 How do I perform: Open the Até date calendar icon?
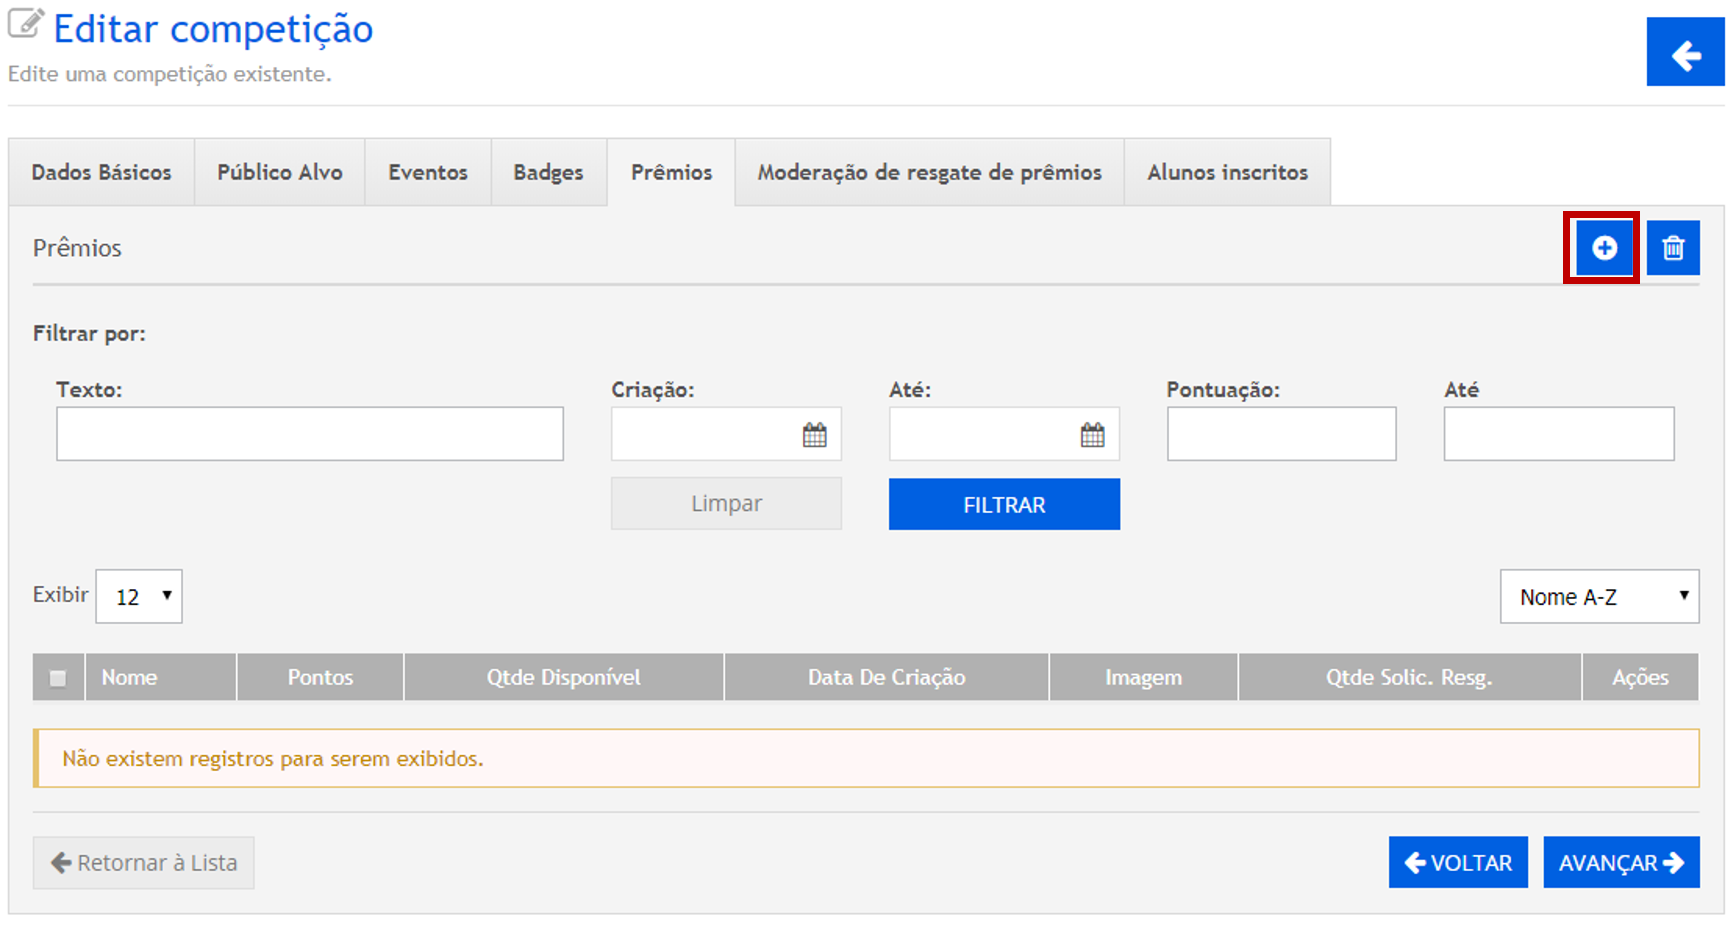coord(1092,435)
